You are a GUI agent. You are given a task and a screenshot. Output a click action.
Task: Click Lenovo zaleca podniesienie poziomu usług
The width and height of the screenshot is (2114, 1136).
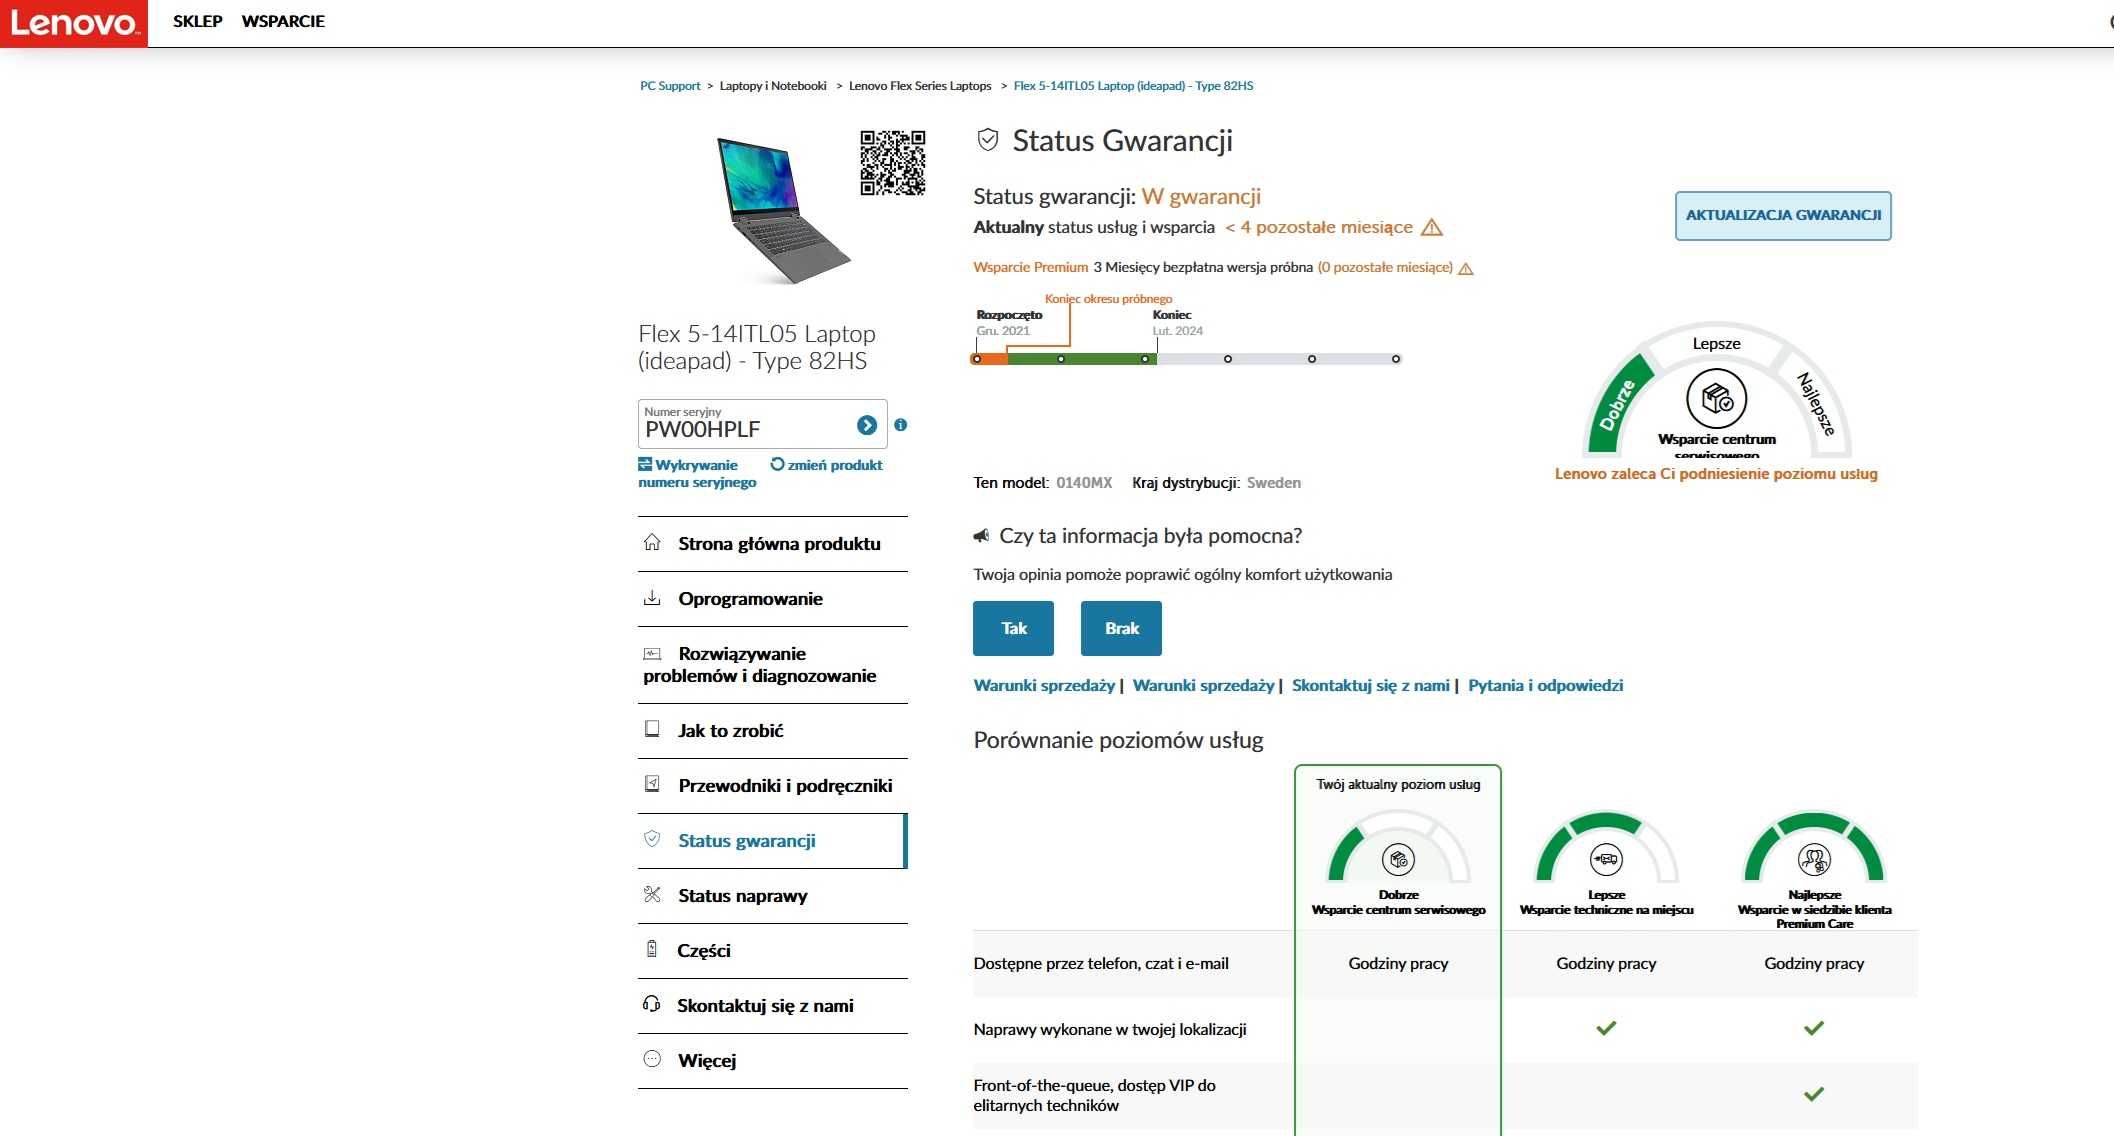(1716, 474)
